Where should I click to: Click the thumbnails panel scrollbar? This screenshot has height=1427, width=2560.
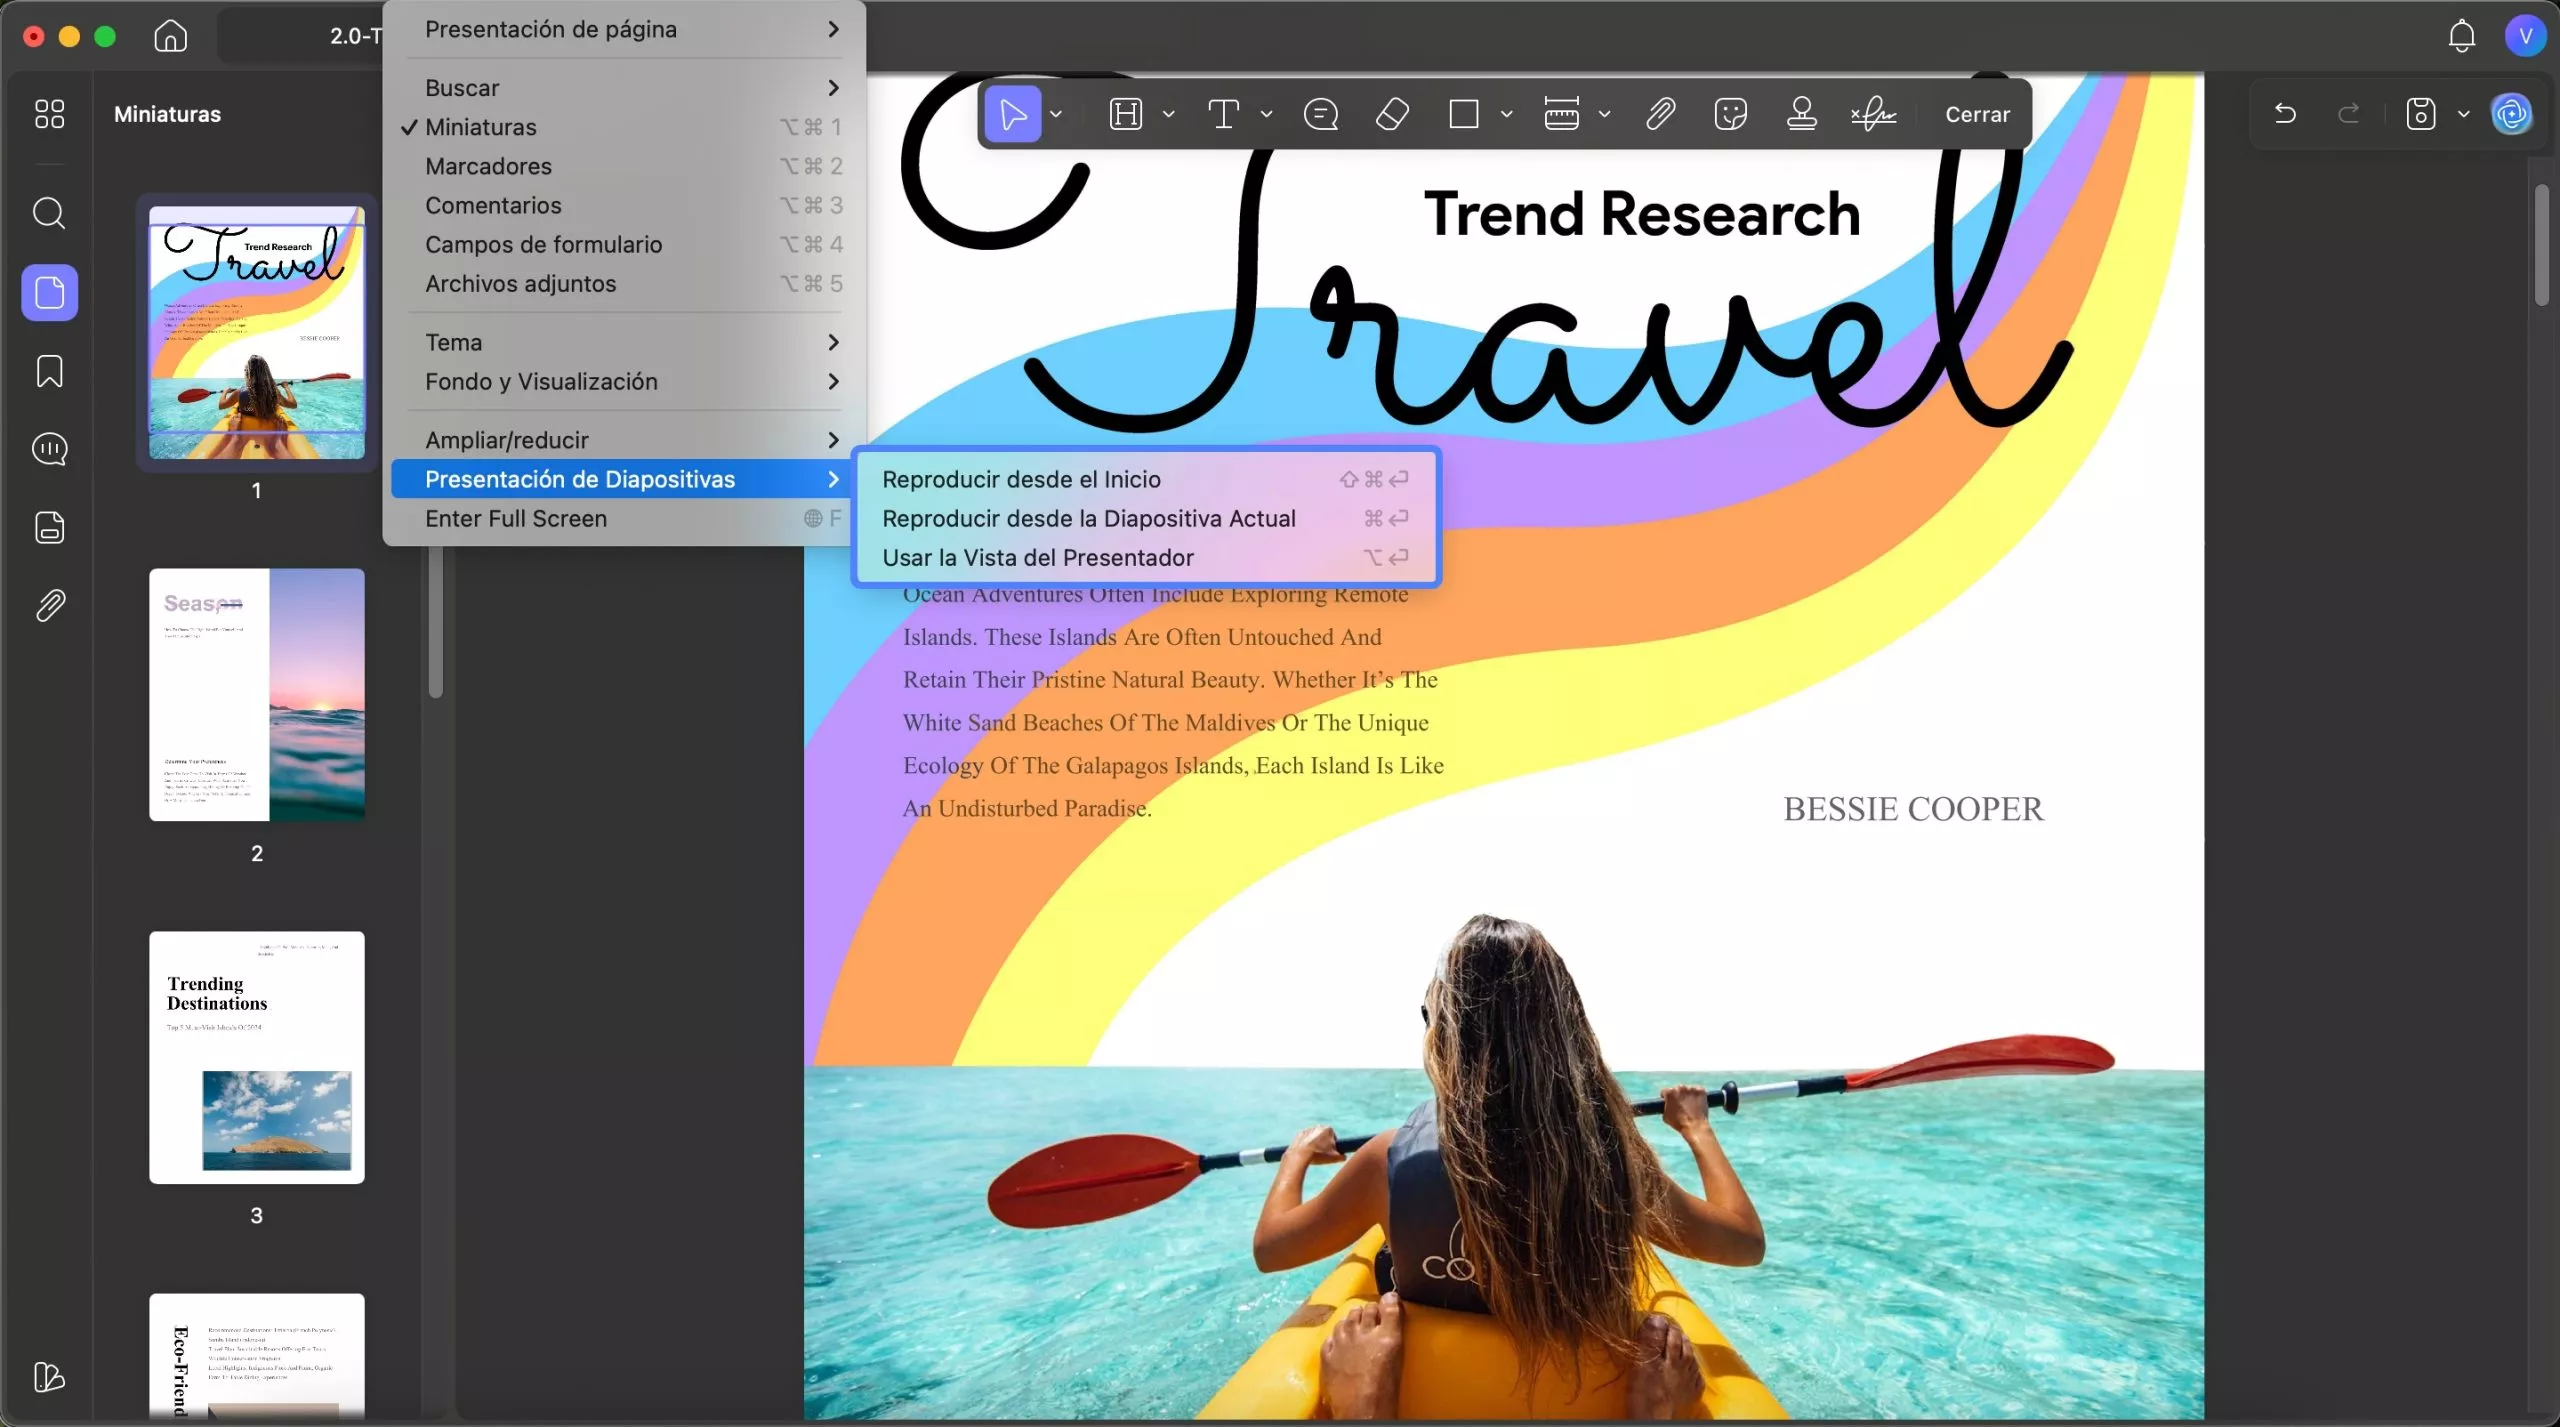(x=435, y=622)
